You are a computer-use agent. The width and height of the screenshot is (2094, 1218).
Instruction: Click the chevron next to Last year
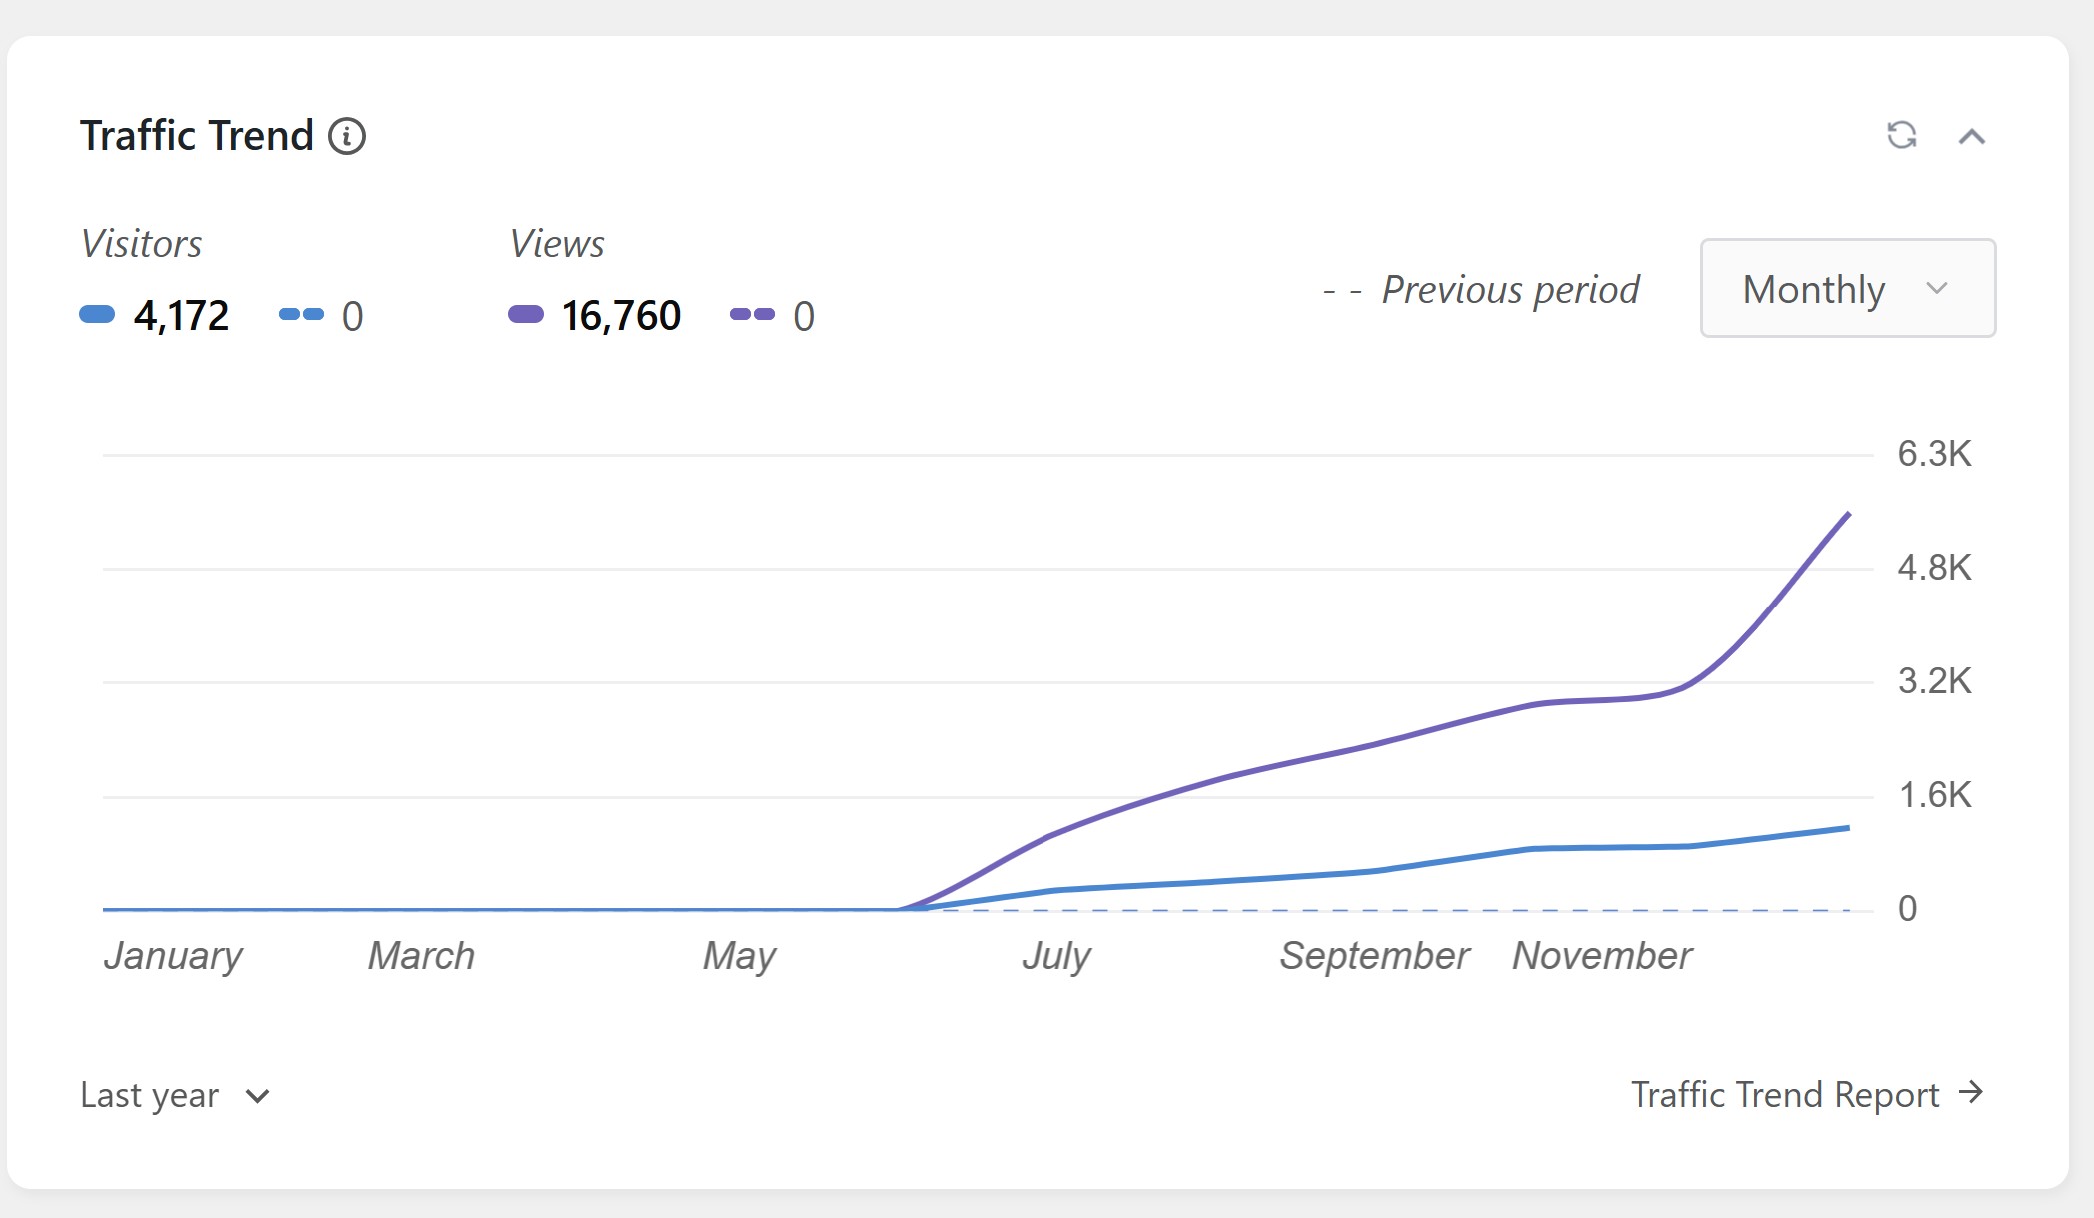(257, 1097)
